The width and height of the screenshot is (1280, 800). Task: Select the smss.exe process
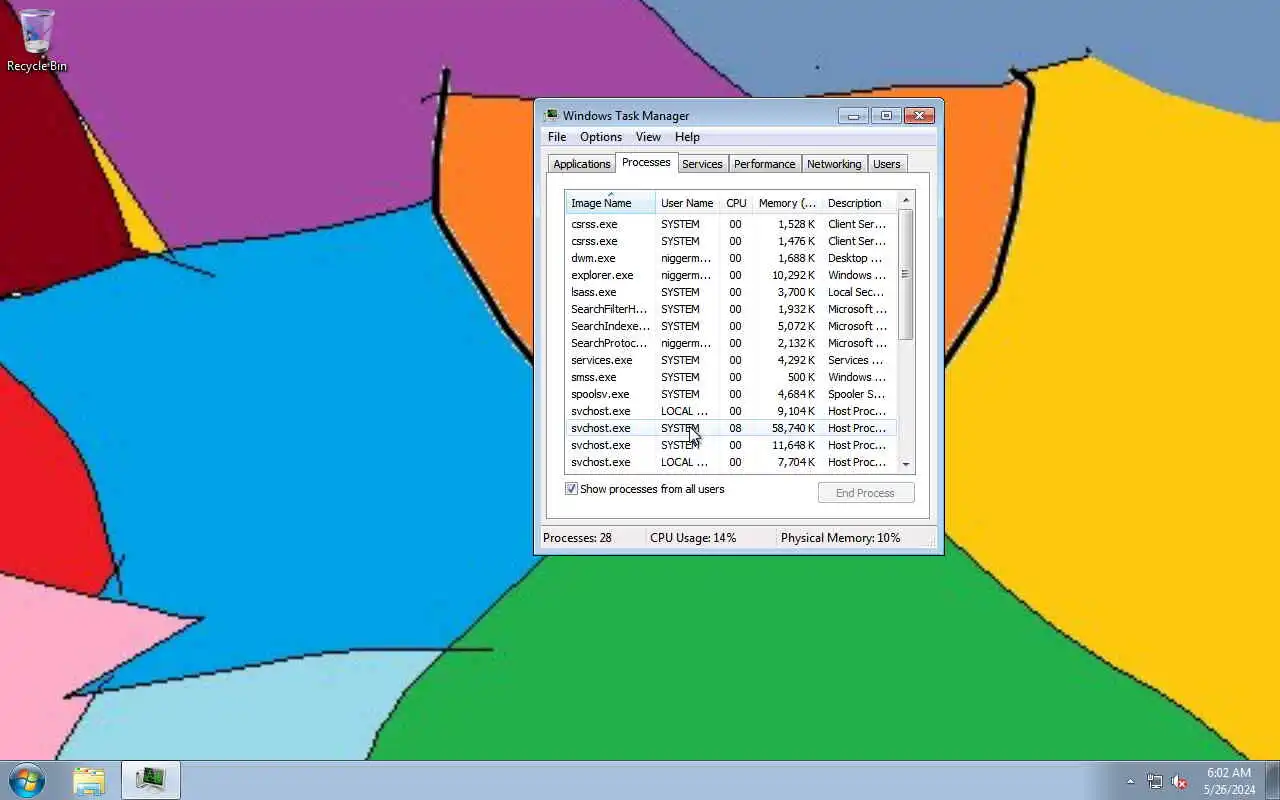[x=731, y=377]
